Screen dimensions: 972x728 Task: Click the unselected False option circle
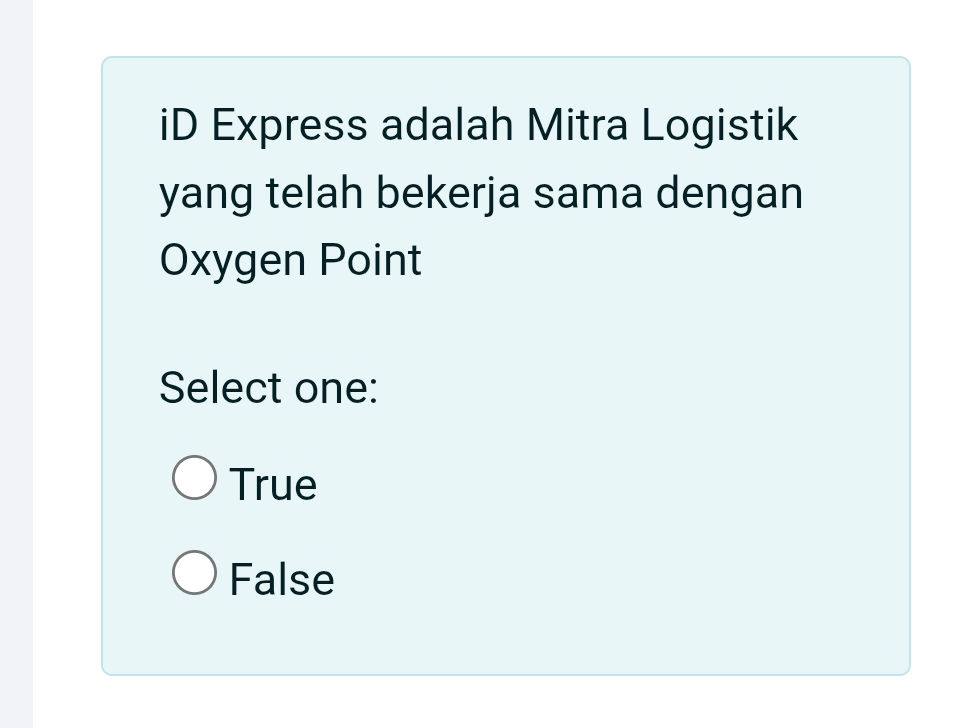click(194, 572)
